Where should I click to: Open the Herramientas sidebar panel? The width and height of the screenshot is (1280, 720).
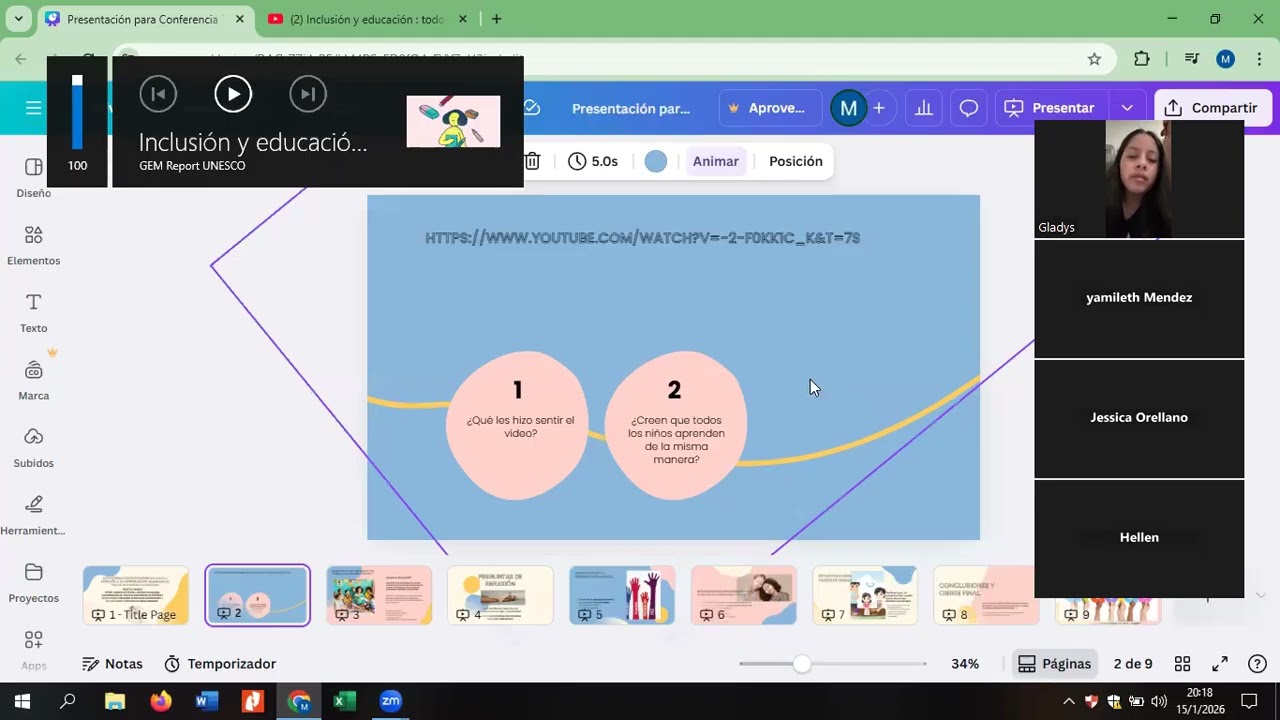click(33, 514)
